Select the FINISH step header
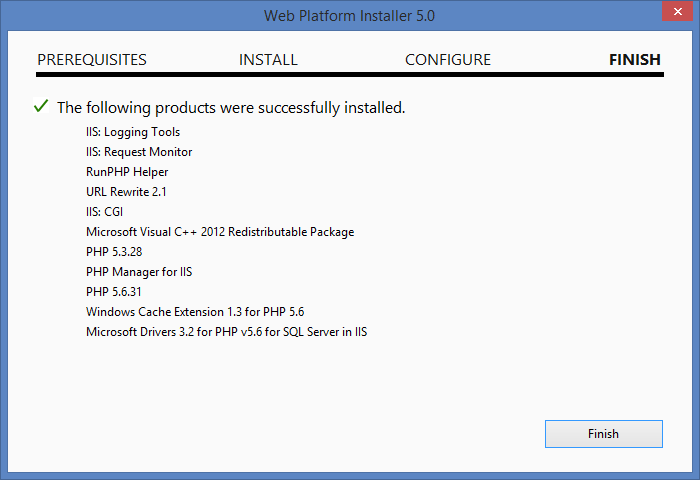 [x=635, y=60]
